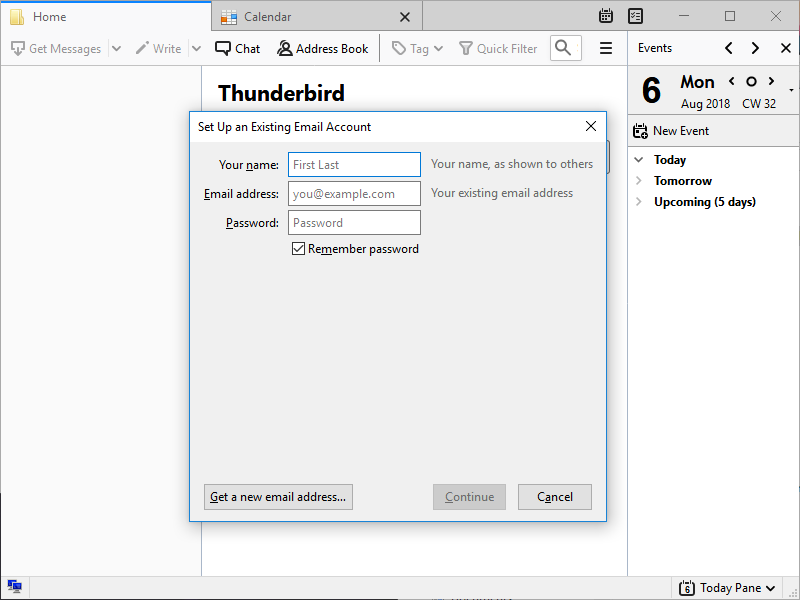
Task: Open the Address Book
Action: coord(322,47)
